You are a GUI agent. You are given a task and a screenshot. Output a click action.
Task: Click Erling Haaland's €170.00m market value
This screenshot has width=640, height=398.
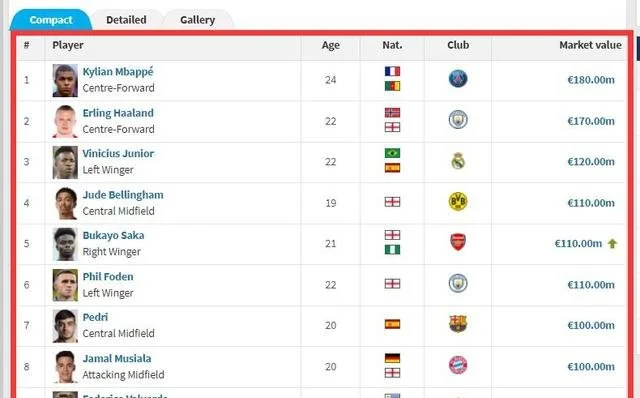pos(591,121)
